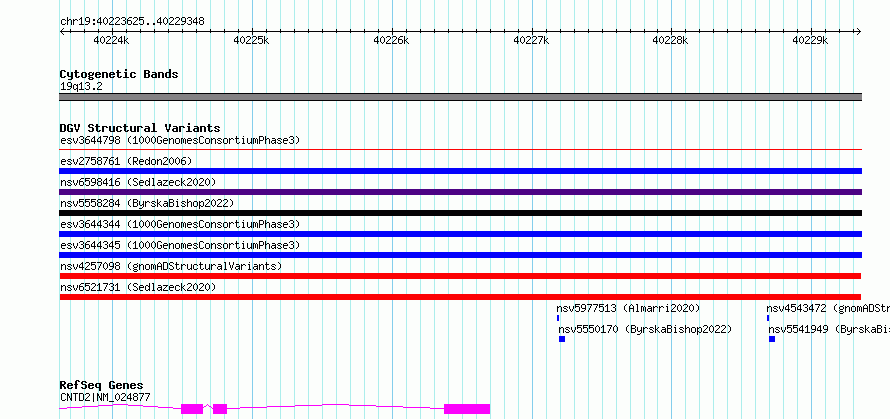Open the nsv6521731 (Sedlazeck2020) label
This screenshot has width=890, height=419.
tap(137, 287)
